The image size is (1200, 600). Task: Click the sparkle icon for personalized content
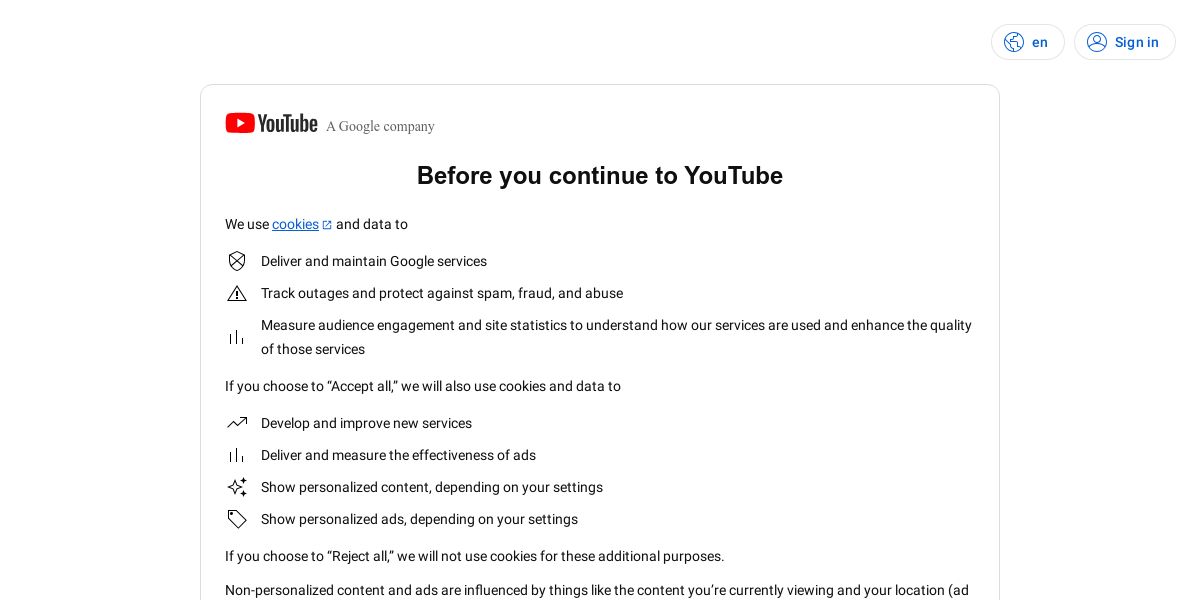coord(237,487)
